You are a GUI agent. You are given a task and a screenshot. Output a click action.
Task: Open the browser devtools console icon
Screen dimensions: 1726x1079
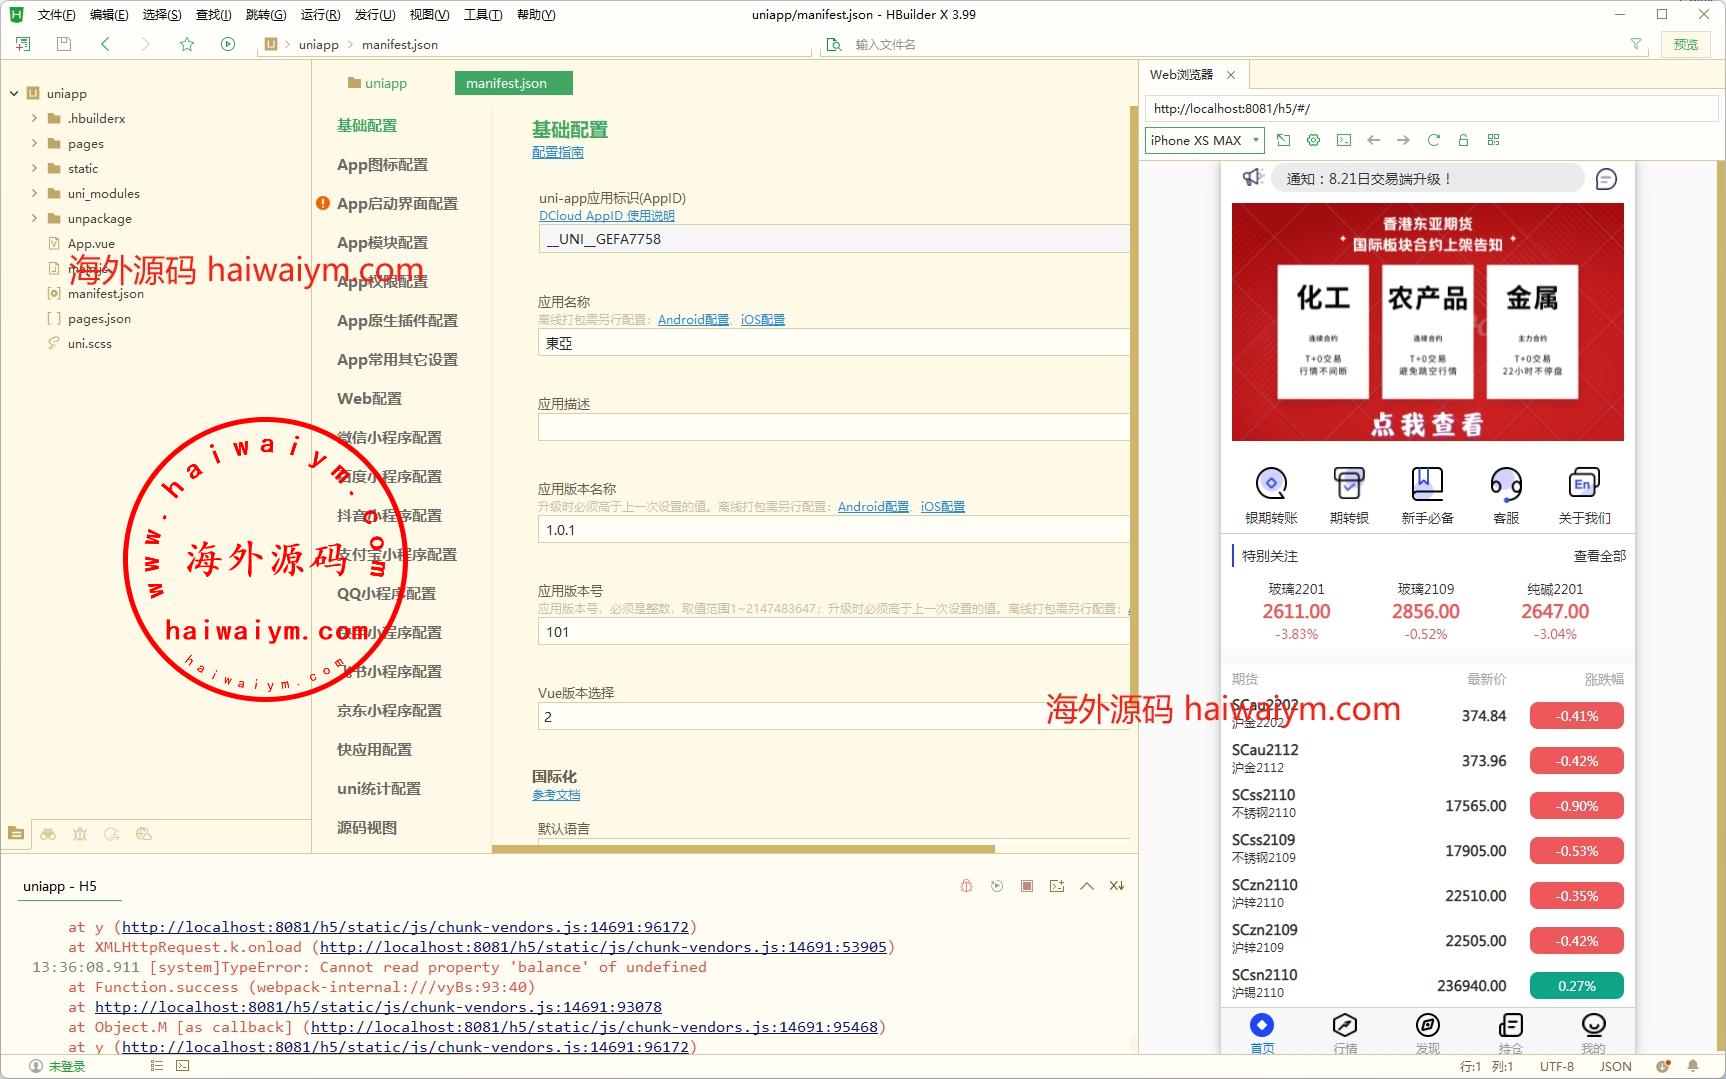[1344, 140]
